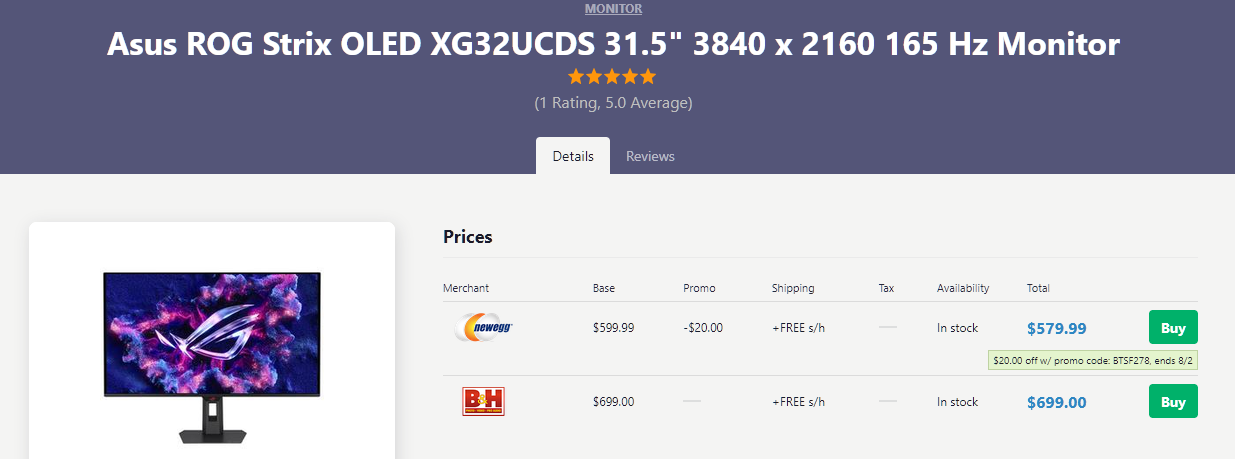Screen dimensions: 1235x459
Task: Open the MONITOR category link
Action: [613, 8]
